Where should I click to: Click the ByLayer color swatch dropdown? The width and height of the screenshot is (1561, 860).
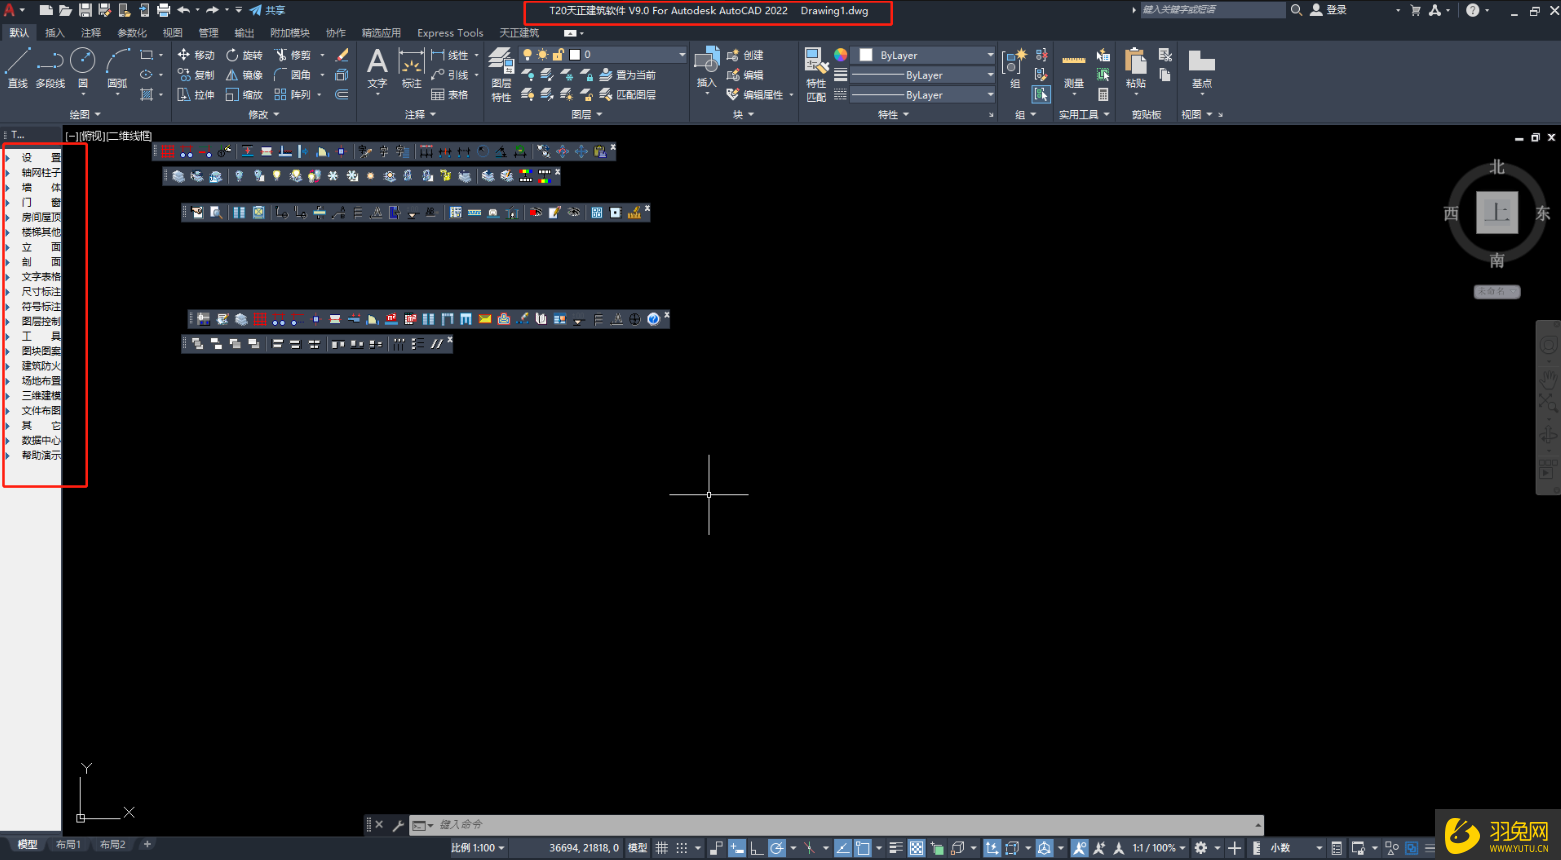click(x=922, y=55)
